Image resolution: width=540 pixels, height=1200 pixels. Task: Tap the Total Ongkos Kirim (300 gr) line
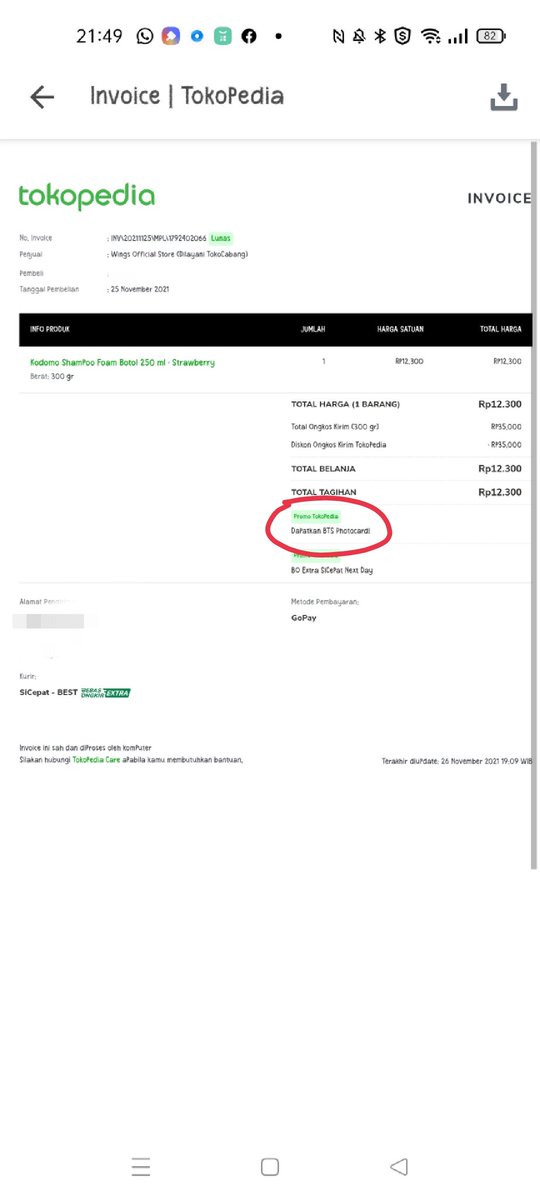406,426
